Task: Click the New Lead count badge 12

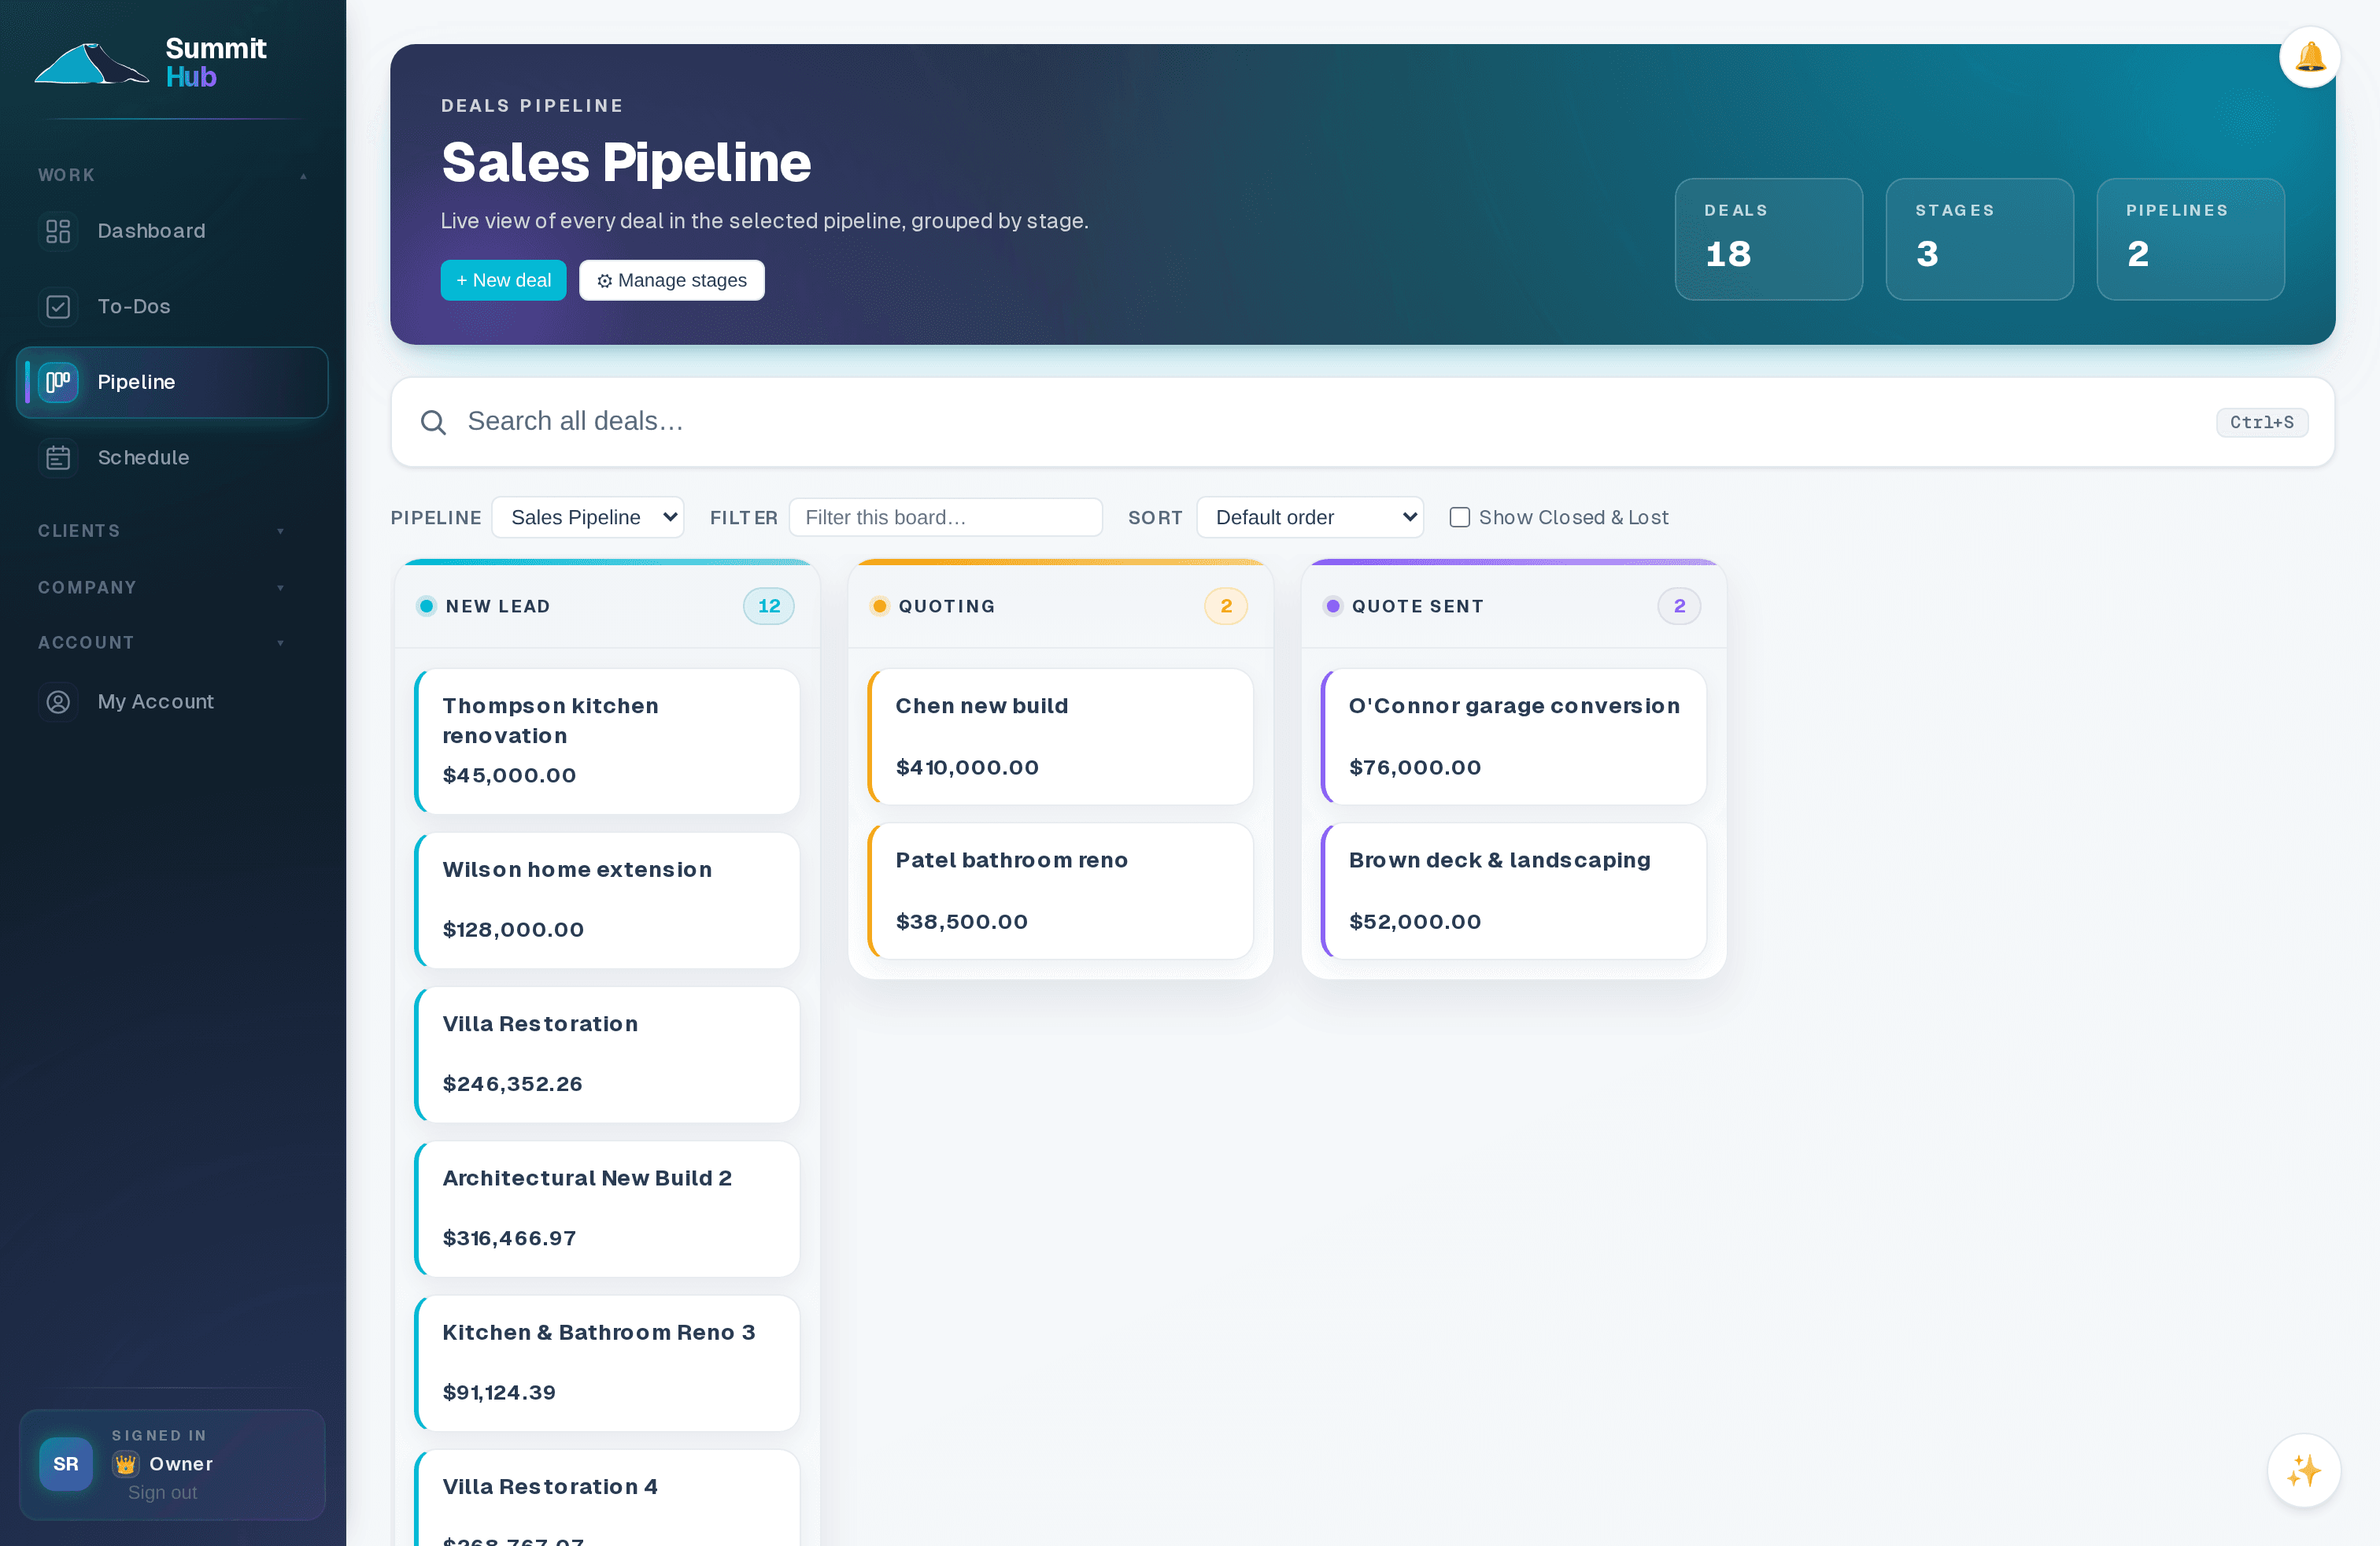Action: [x=768, y=606]
